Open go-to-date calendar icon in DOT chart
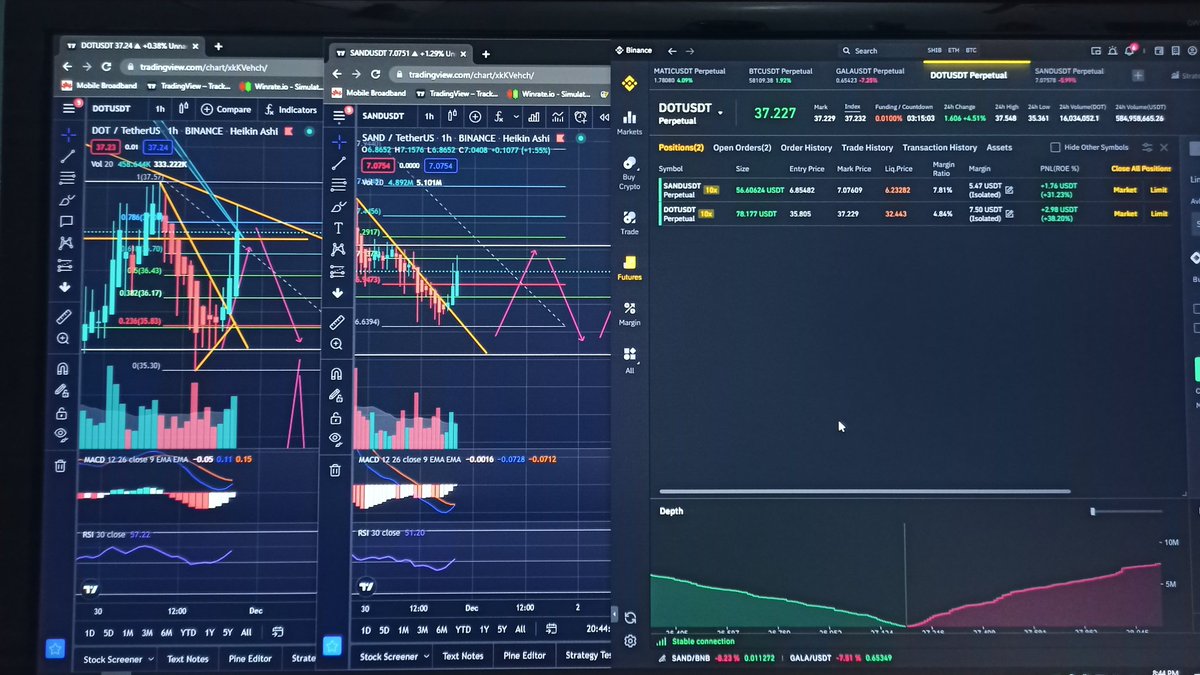Image resolution: width=1200 pixels, height=675 pixels. [x=278, y=632]
